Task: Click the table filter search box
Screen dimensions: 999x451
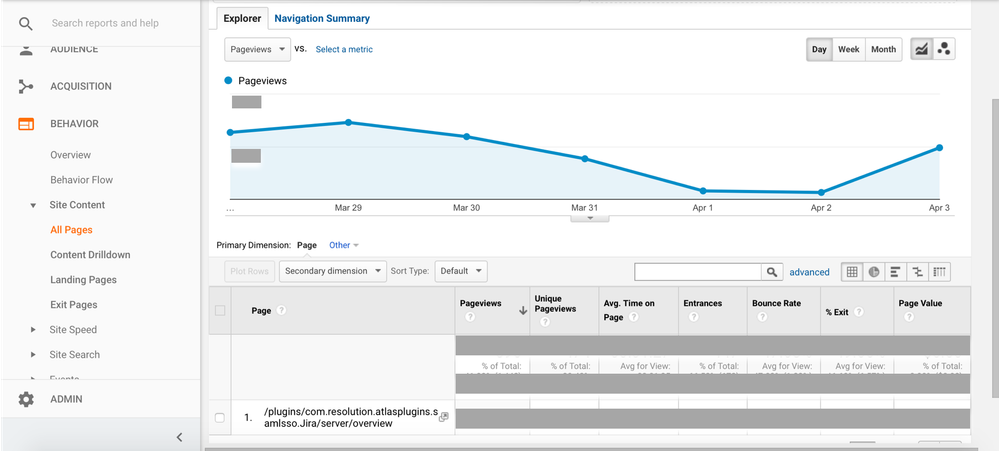Action: click(698, 272)
